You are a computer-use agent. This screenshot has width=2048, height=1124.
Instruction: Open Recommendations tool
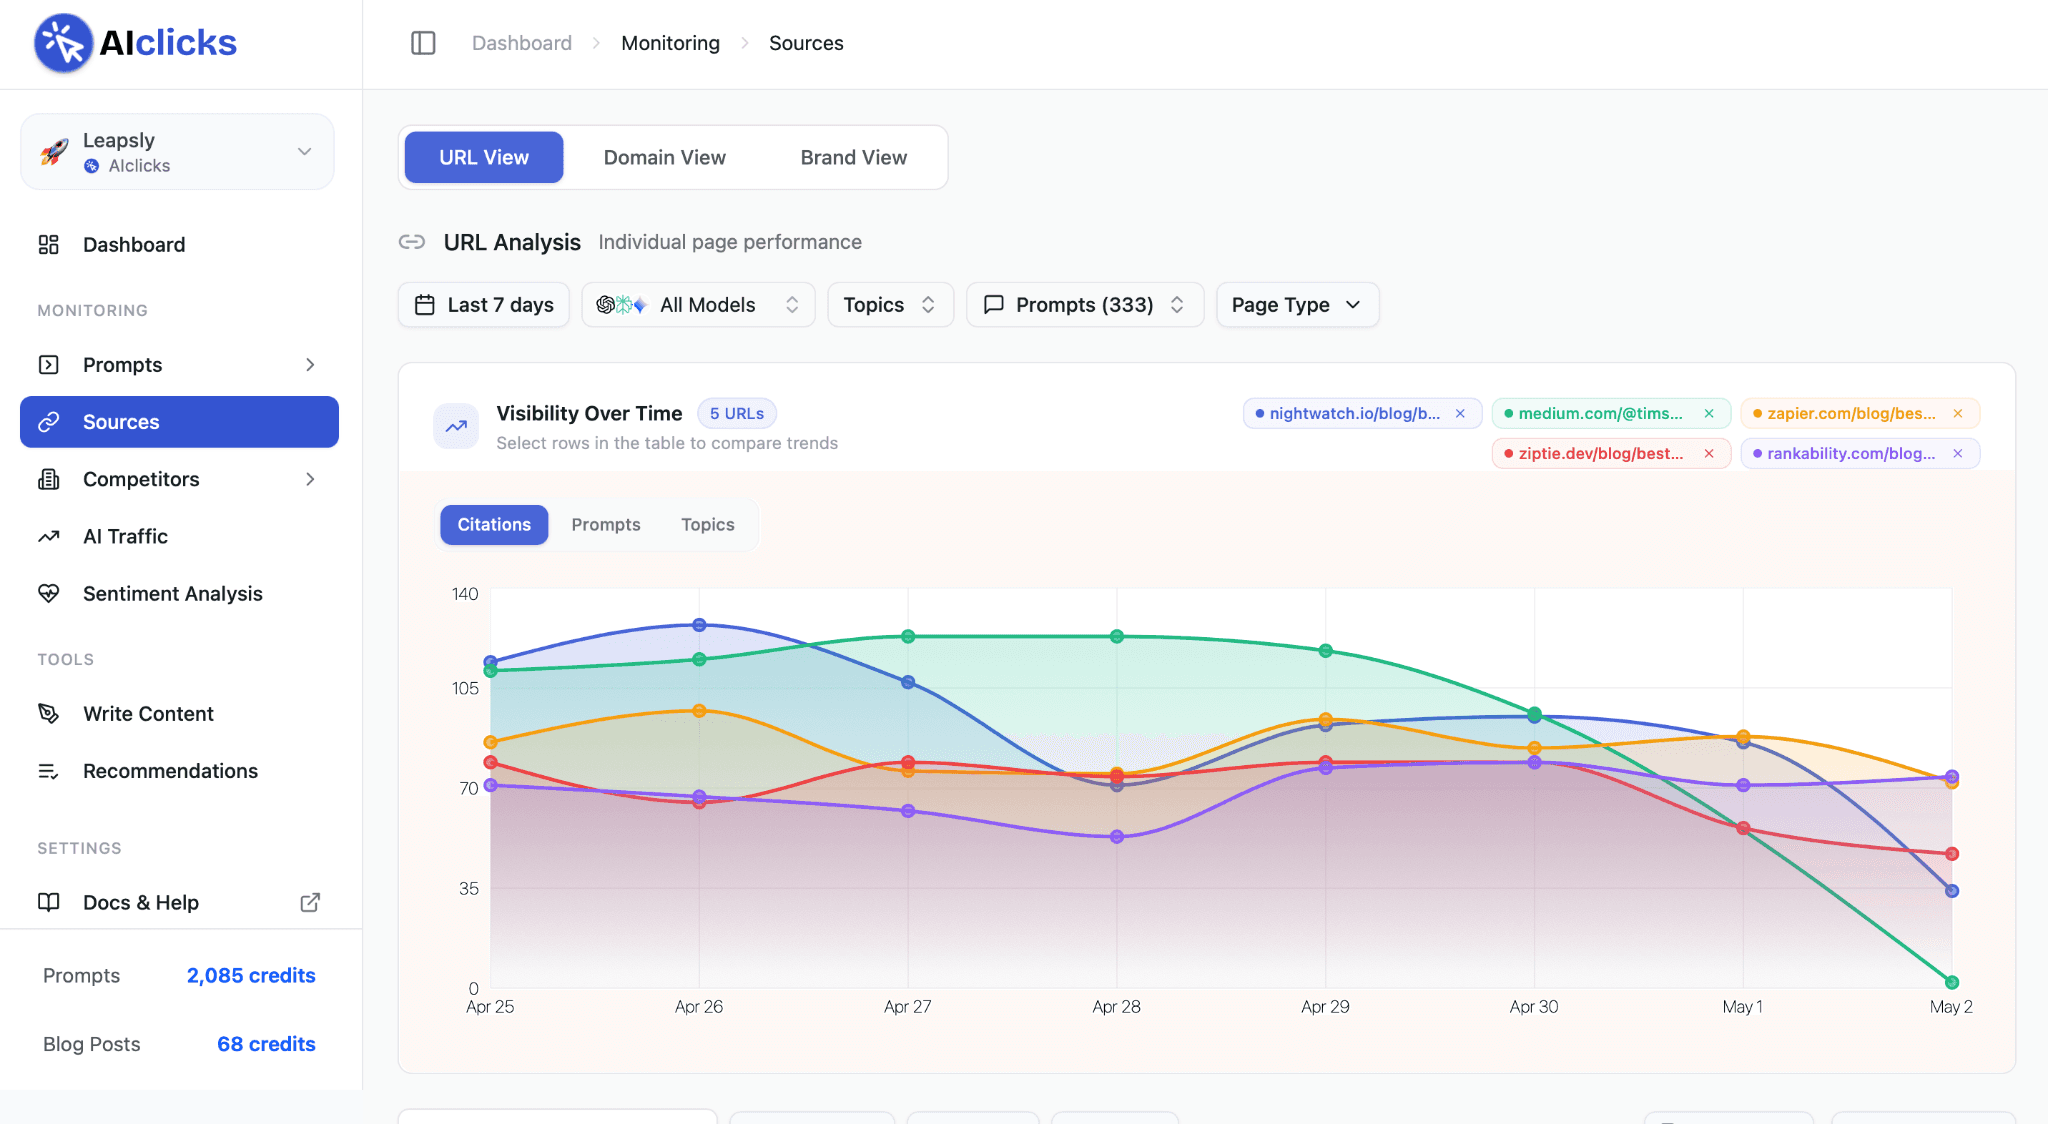[179, 771]
